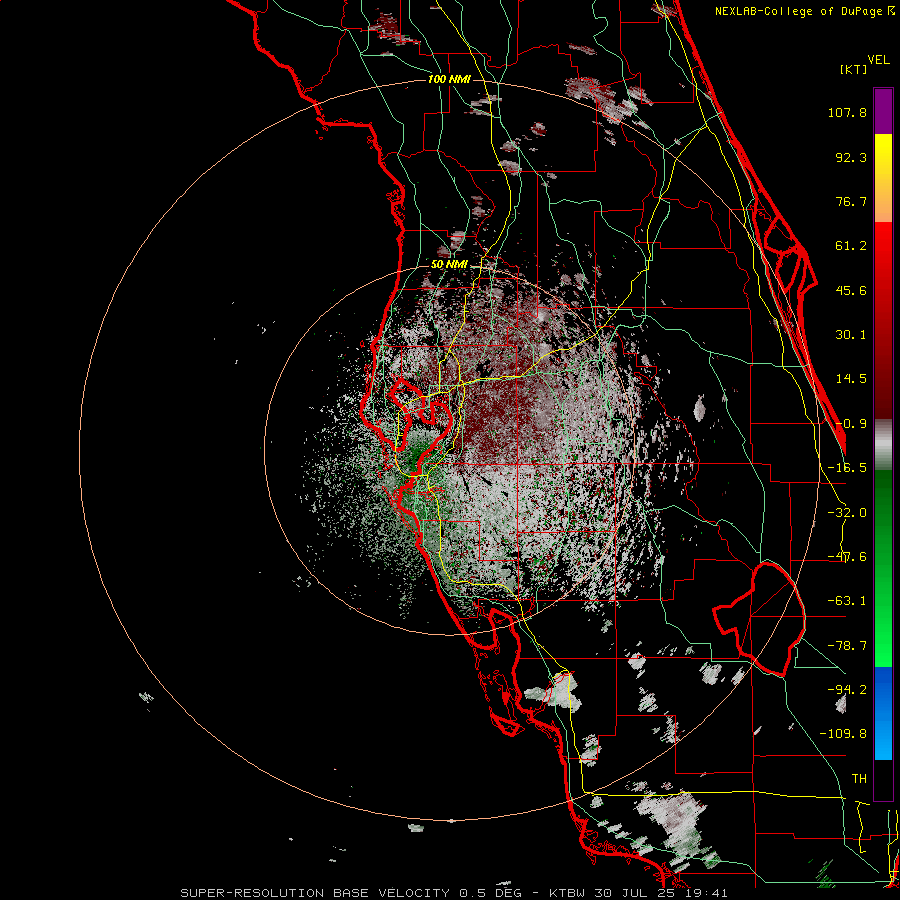Viewport: 900px width, 900px height.
Task: Click the [KT] units label
Action: pos(854,69)
